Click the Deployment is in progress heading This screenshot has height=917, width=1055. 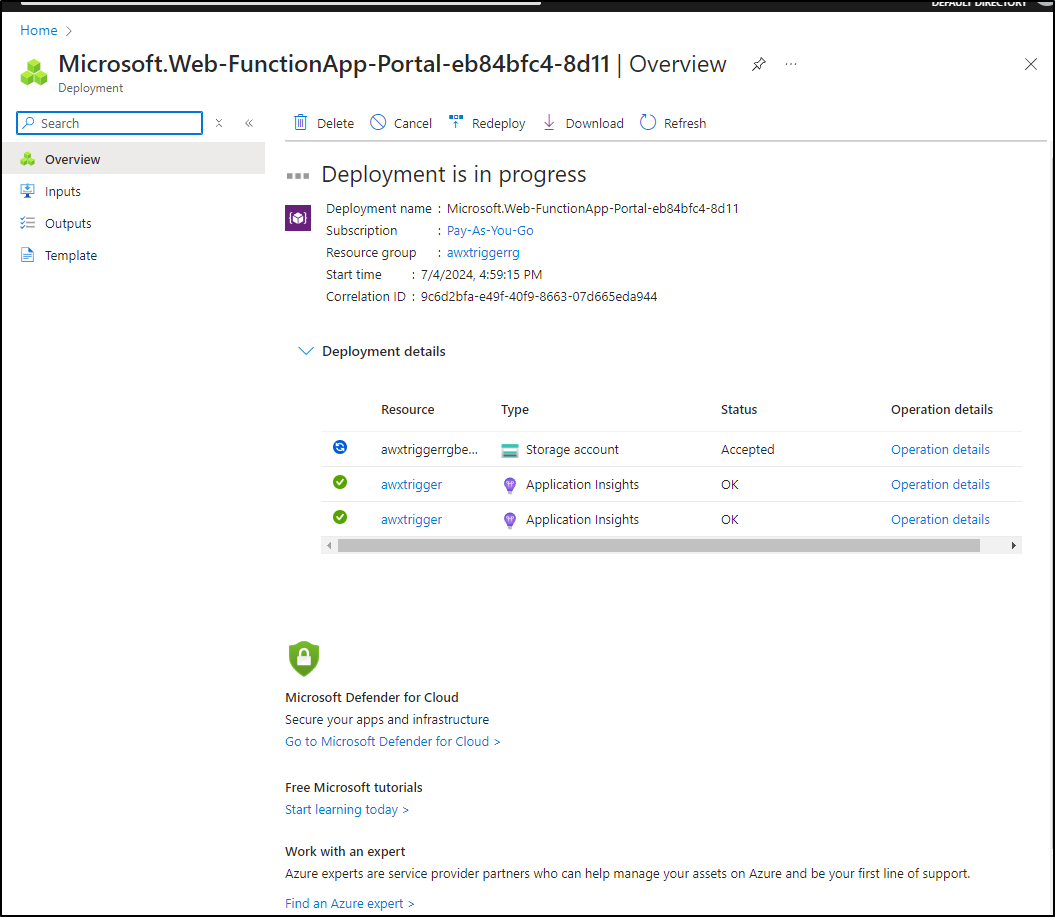[x=454, y=174]
